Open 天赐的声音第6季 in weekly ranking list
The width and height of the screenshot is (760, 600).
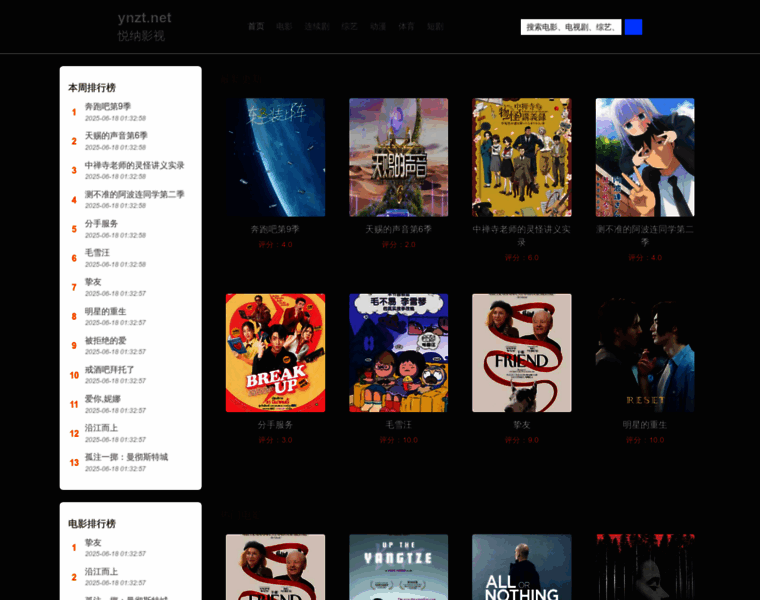coord(116,136)
